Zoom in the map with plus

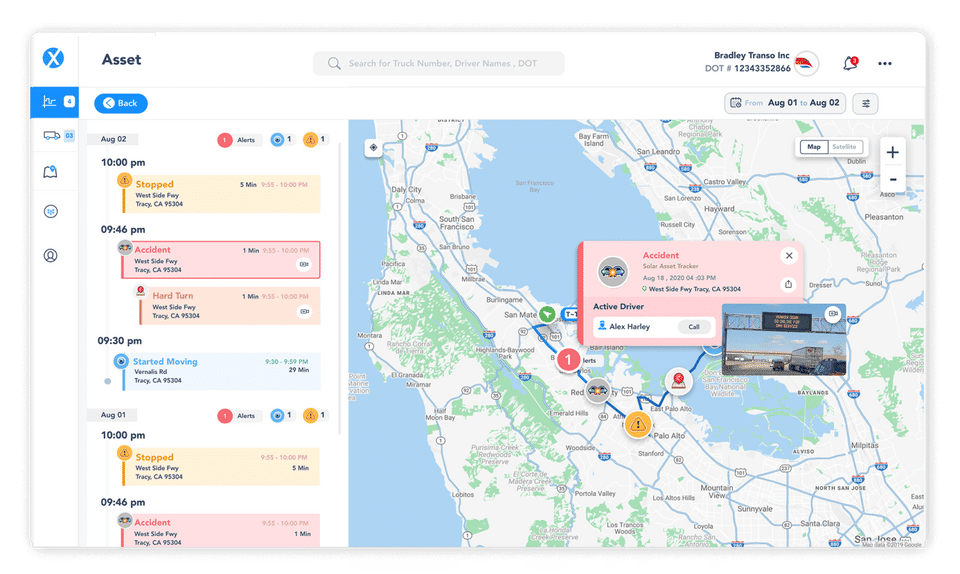coord(893,152)
